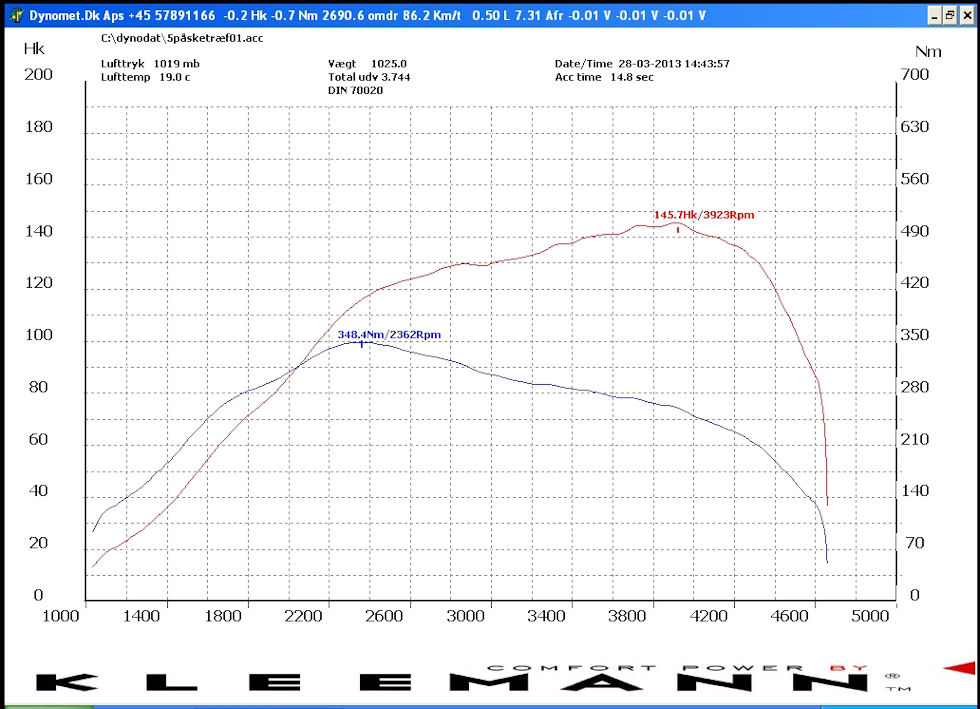Click the Acc time 14.8 sec reading
The height and width of the screenshot is (709, 980).
604,77
